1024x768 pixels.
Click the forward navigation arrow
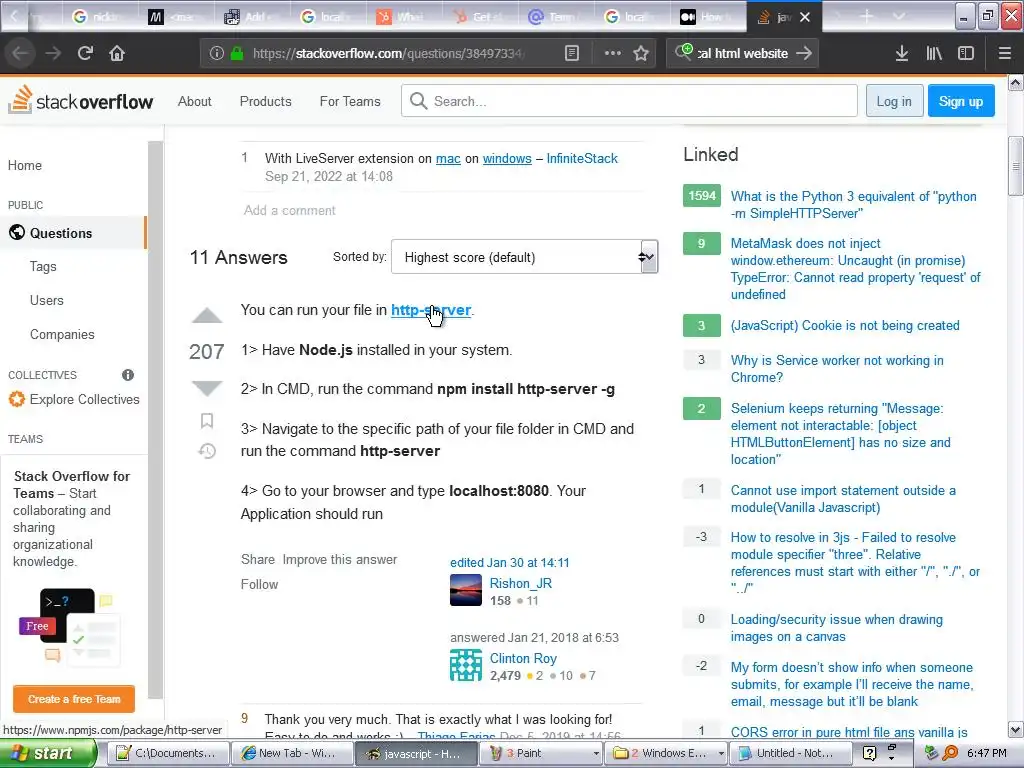click(x=53, y=53)
